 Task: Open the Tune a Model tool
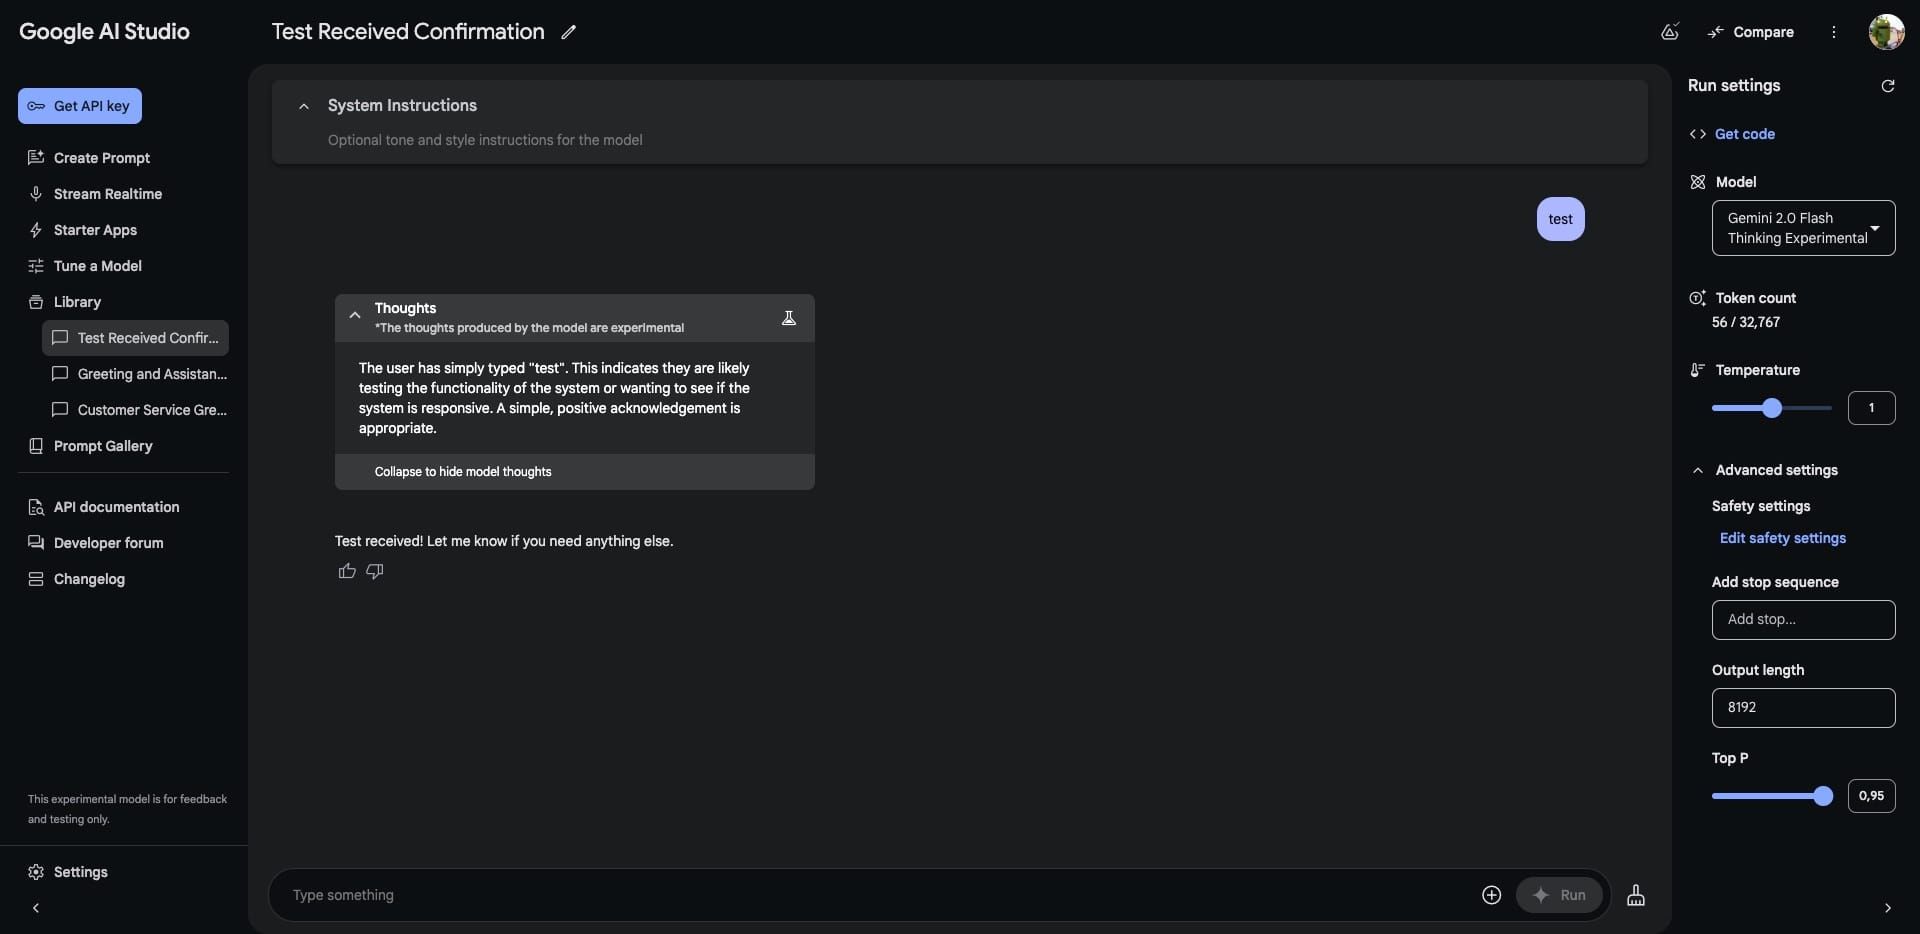point(96,266)
